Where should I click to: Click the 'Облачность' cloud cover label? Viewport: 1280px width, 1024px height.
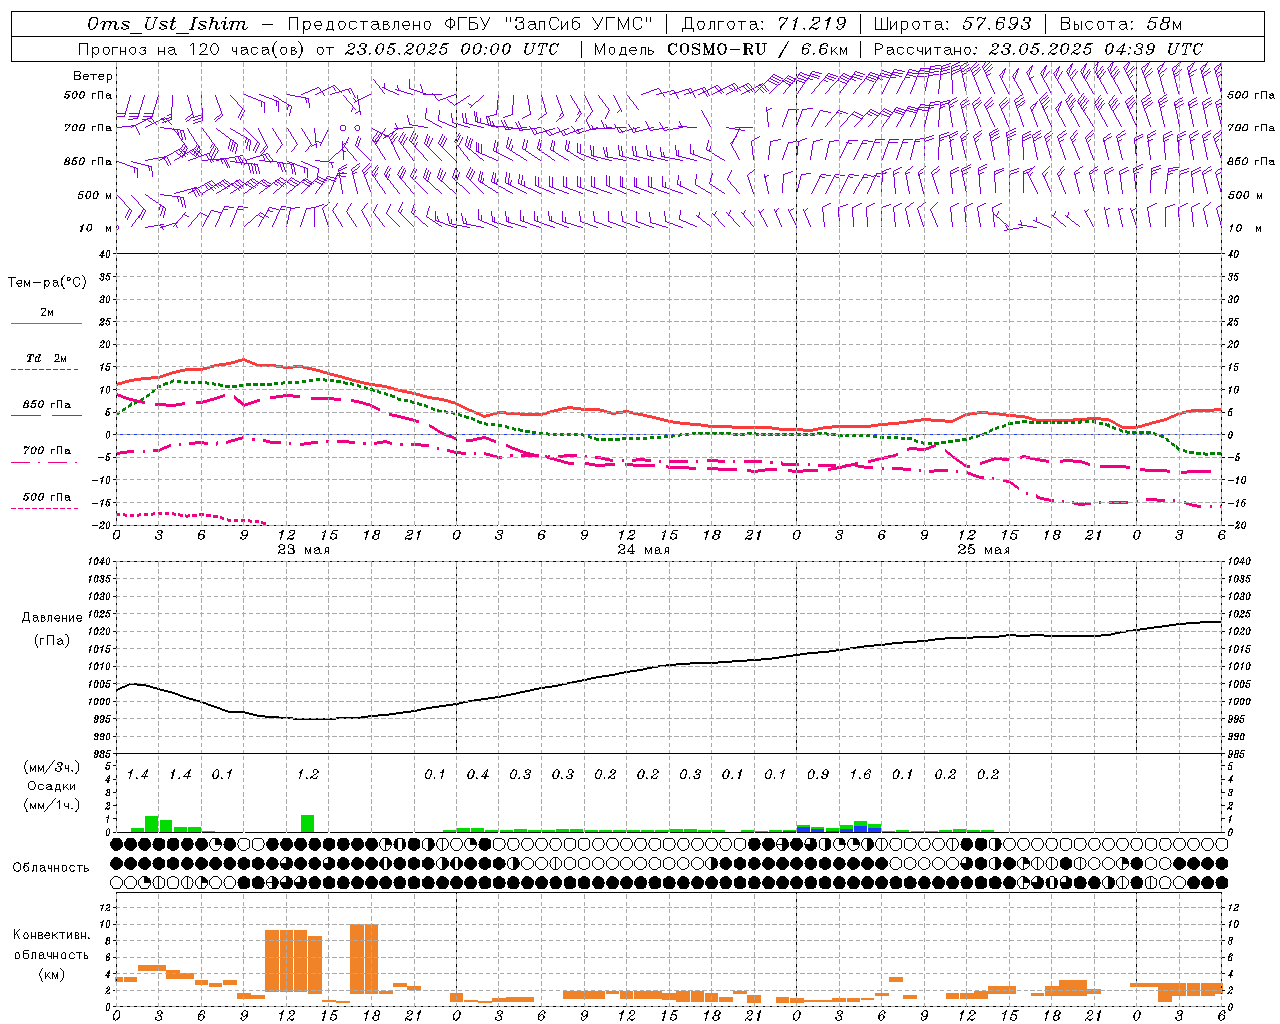[51, 868]
